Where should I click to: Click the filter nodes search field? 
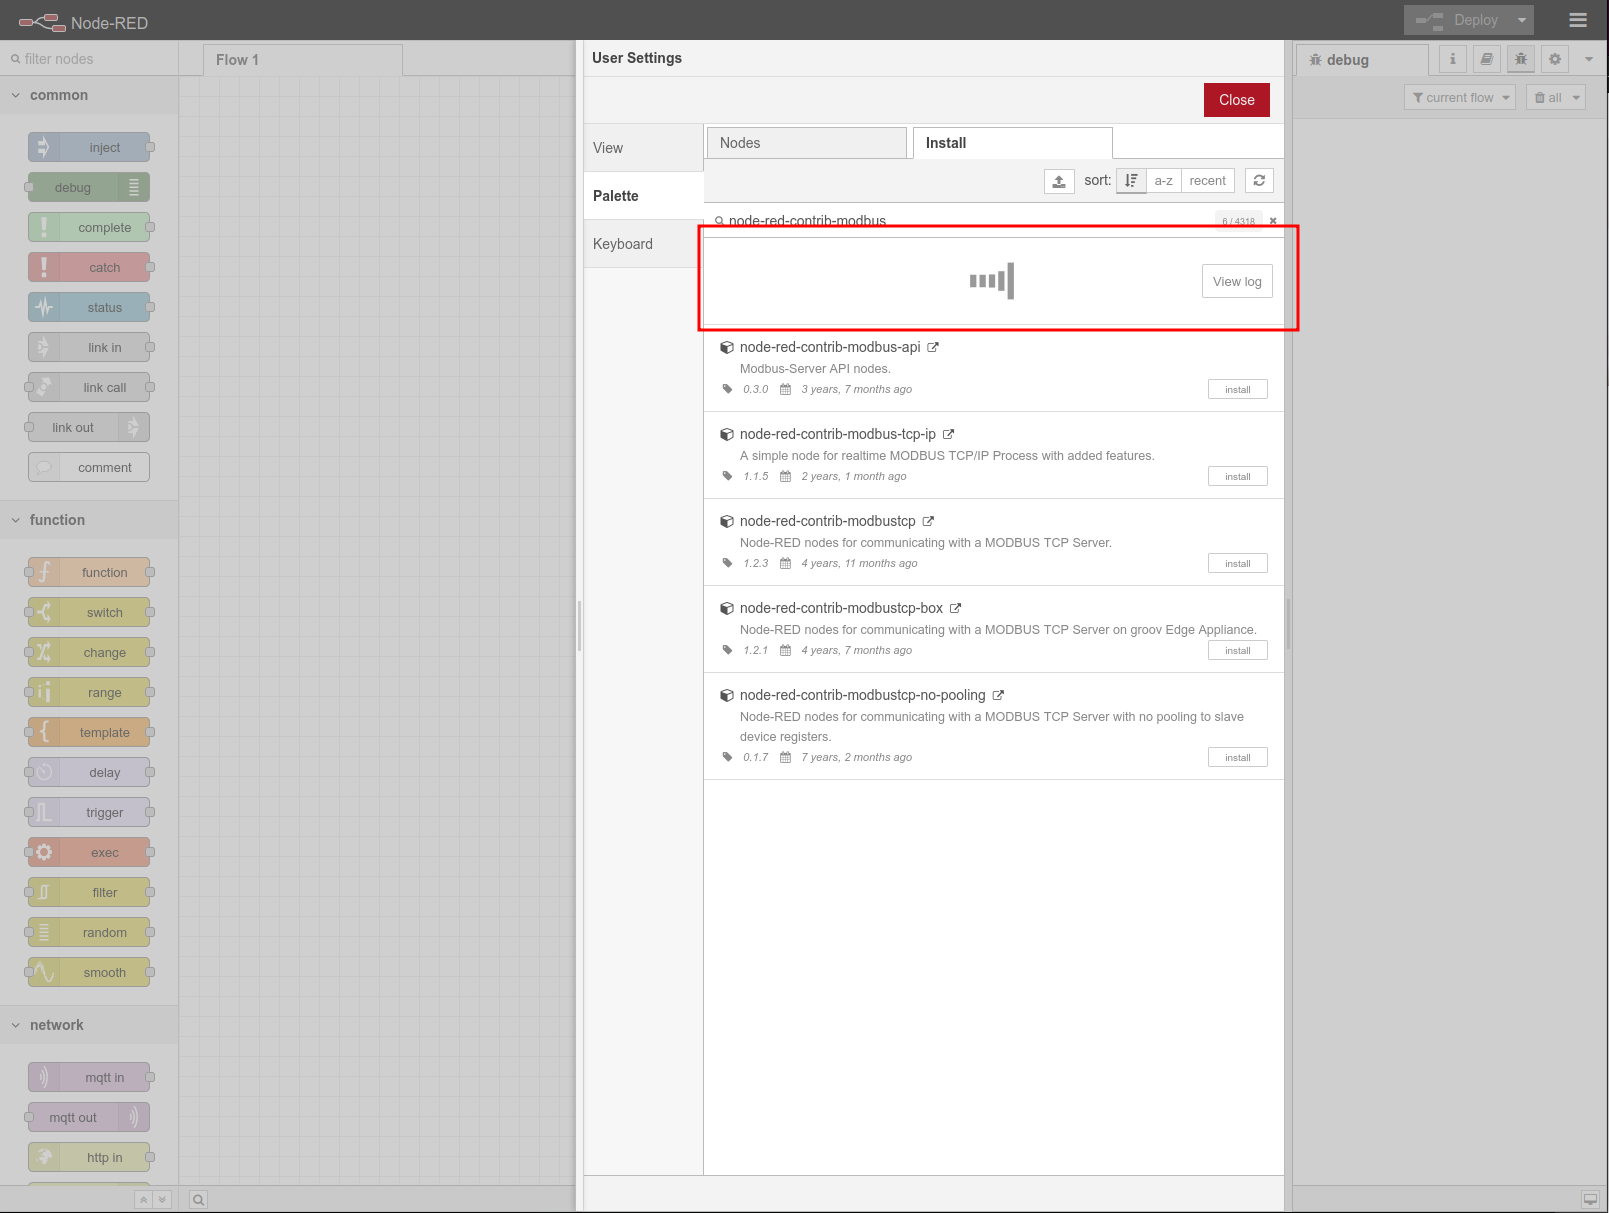(x=90, y=59)
